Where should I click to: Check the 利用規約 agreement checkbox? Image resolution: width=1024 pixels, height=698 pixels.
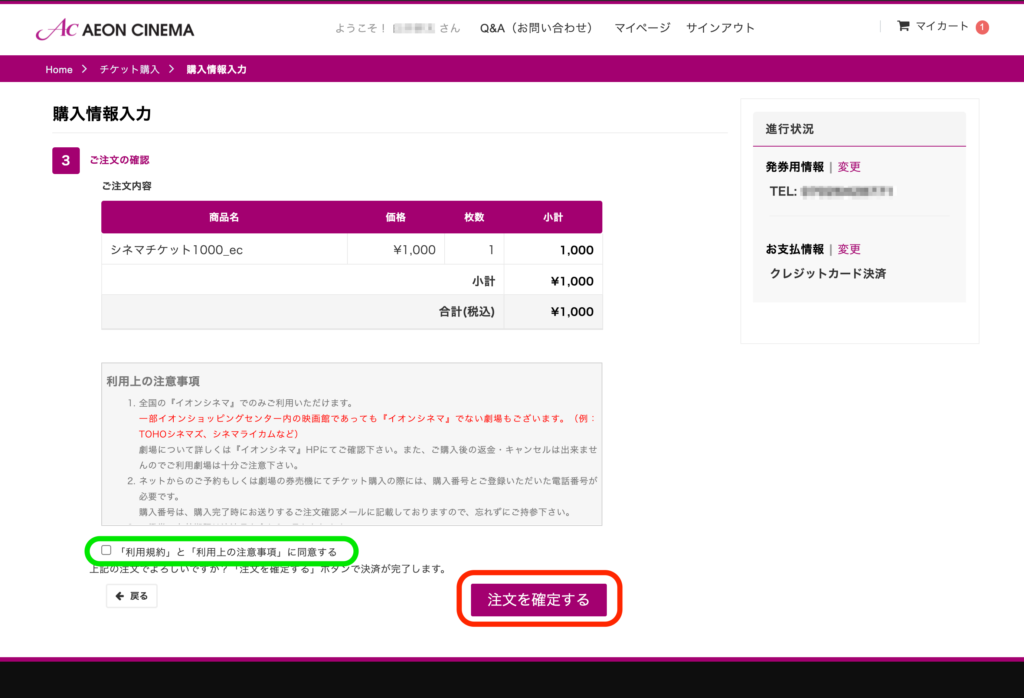click(106, 550)
